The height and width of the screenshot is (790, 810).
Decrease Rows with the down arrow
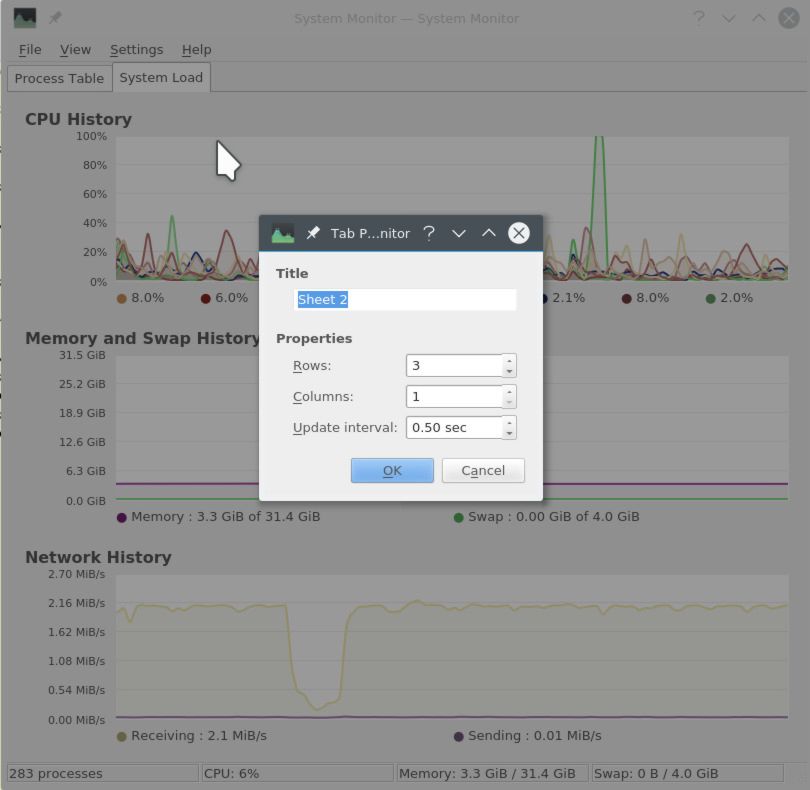tap(509, 371)
